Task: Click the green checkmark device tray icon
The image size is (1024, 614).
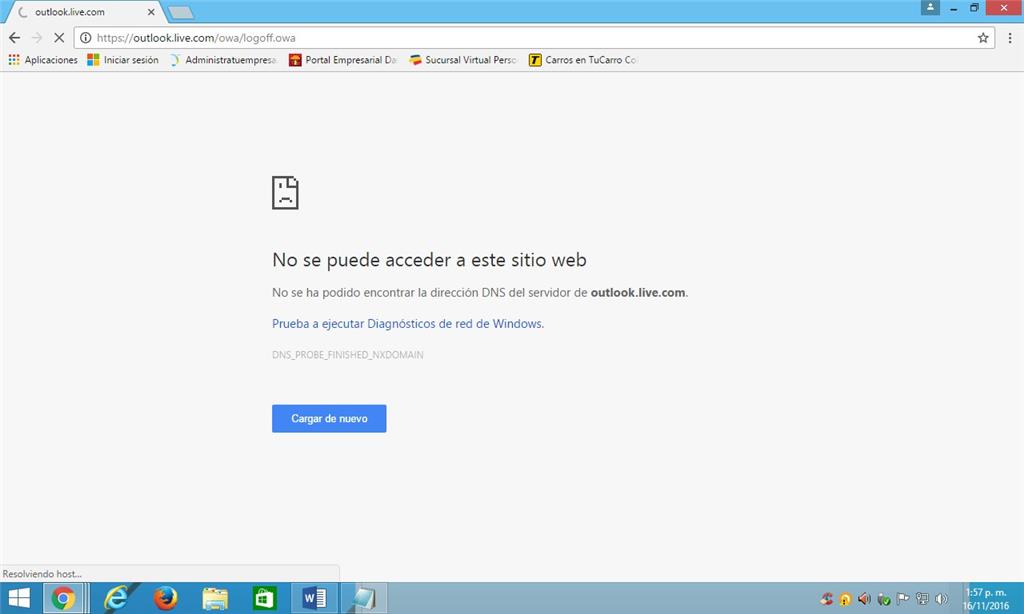Action: pyautogui.click(x=884, y=598)
